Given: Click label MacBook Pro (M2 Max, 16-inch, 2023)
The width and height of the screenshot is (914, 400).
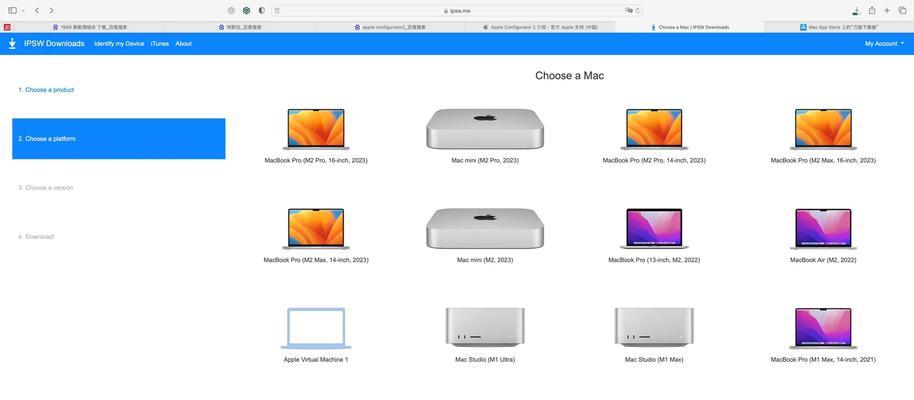Looking at the screenshot, I should [x=823, y=160].
